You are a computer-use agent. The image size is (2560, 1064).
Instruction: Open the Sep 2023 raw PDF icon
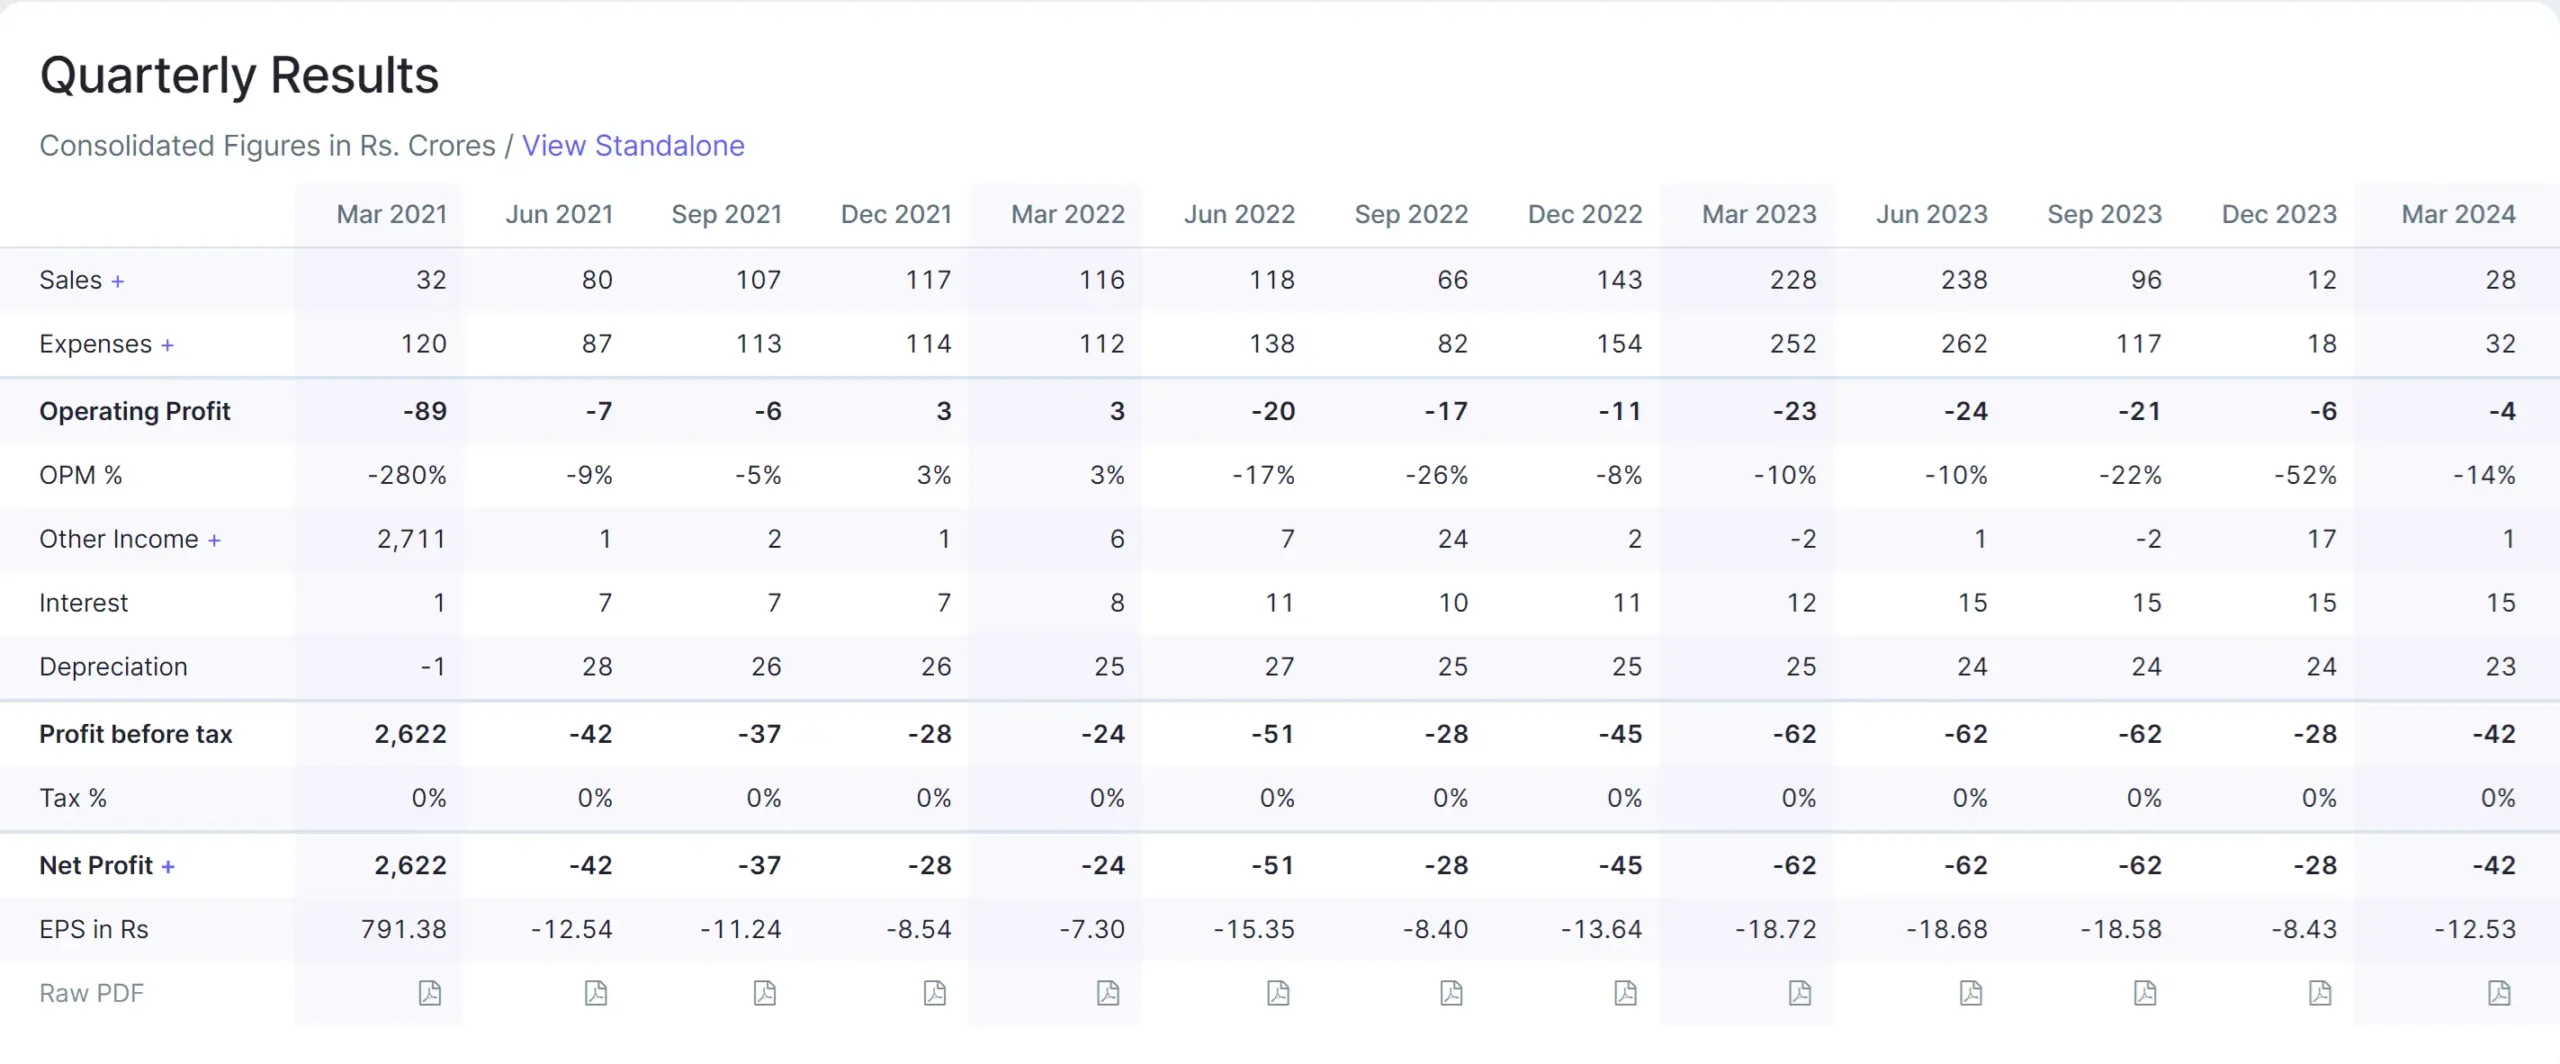(x=2145, y=993)
